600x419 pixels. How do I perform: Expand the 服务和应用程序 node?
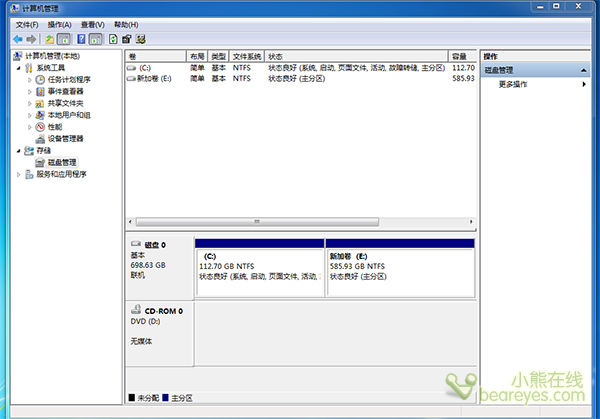[x=16, y=174]
